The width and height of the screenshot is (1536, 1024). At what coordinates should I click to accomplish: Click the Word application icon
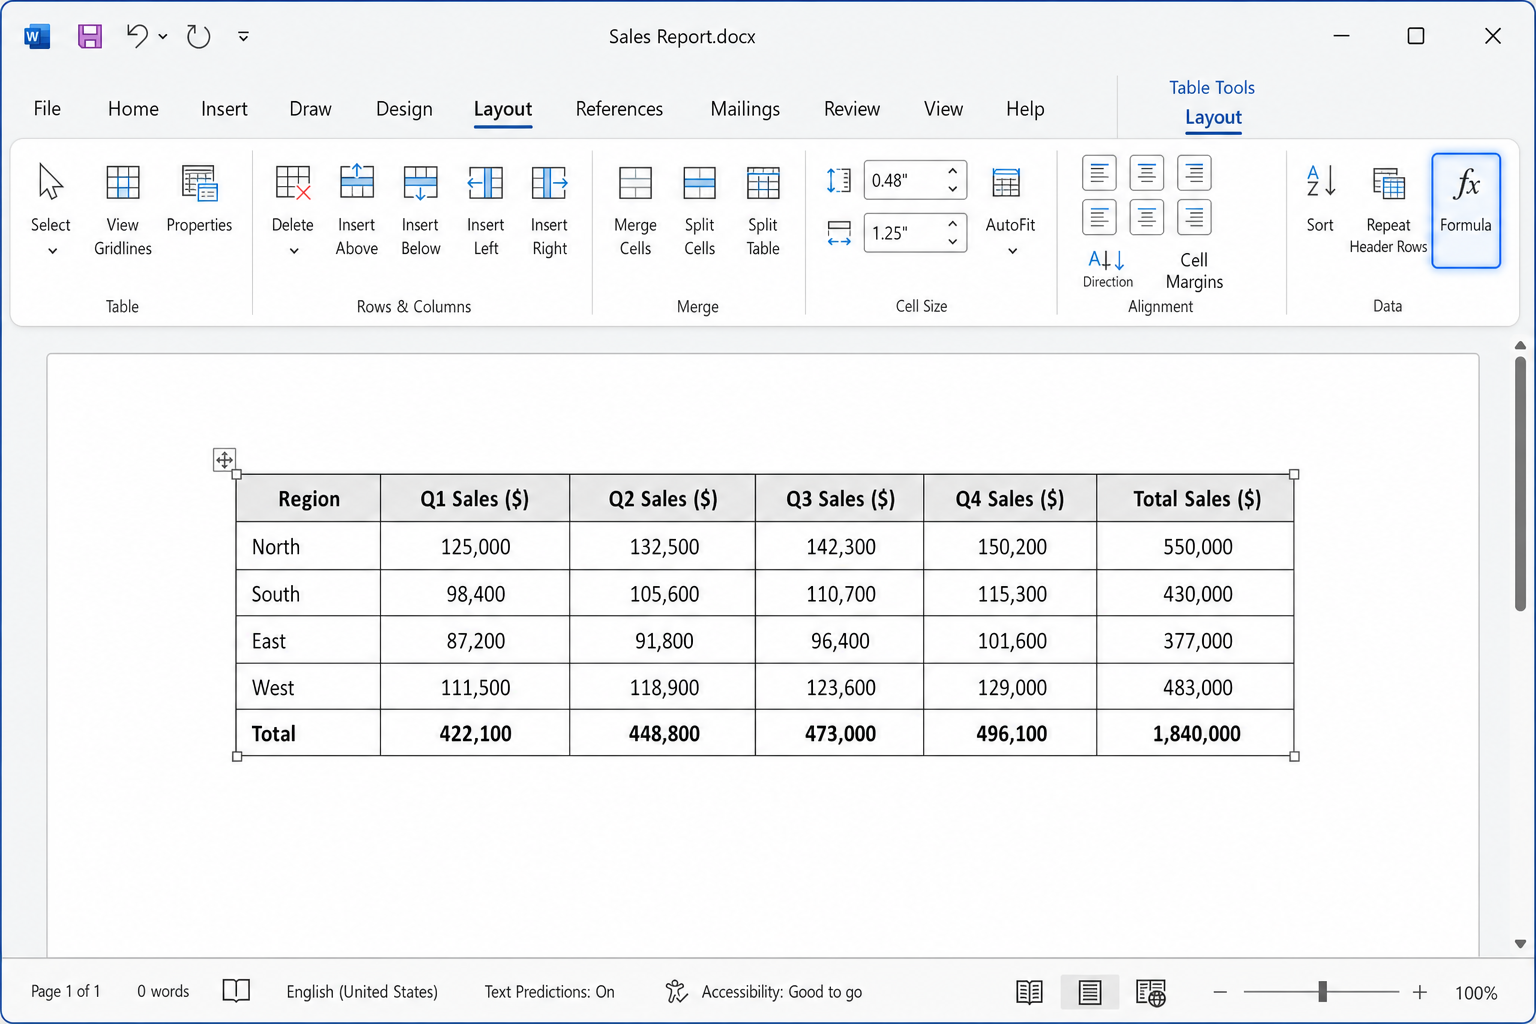37,37
